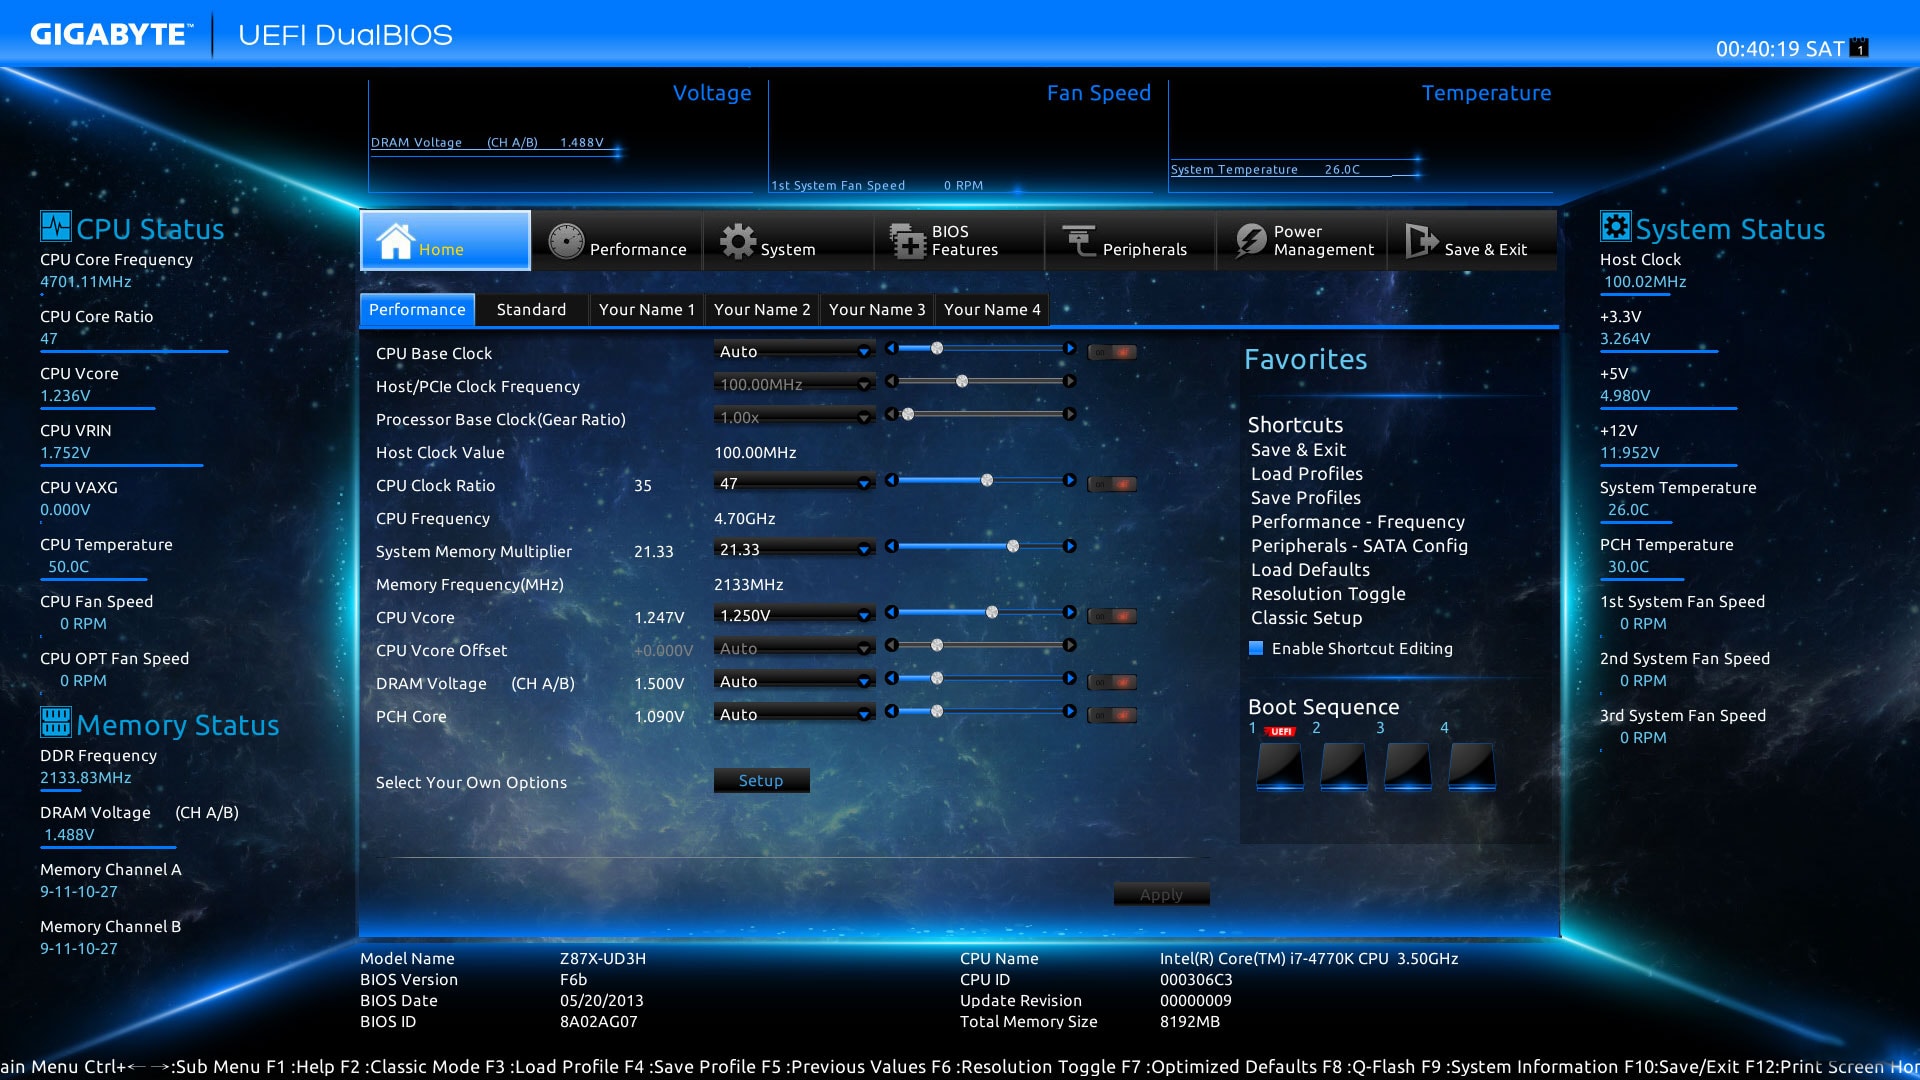Click the Apply button
The image size is (1920, 1080).
click(x=1158, y=894)
